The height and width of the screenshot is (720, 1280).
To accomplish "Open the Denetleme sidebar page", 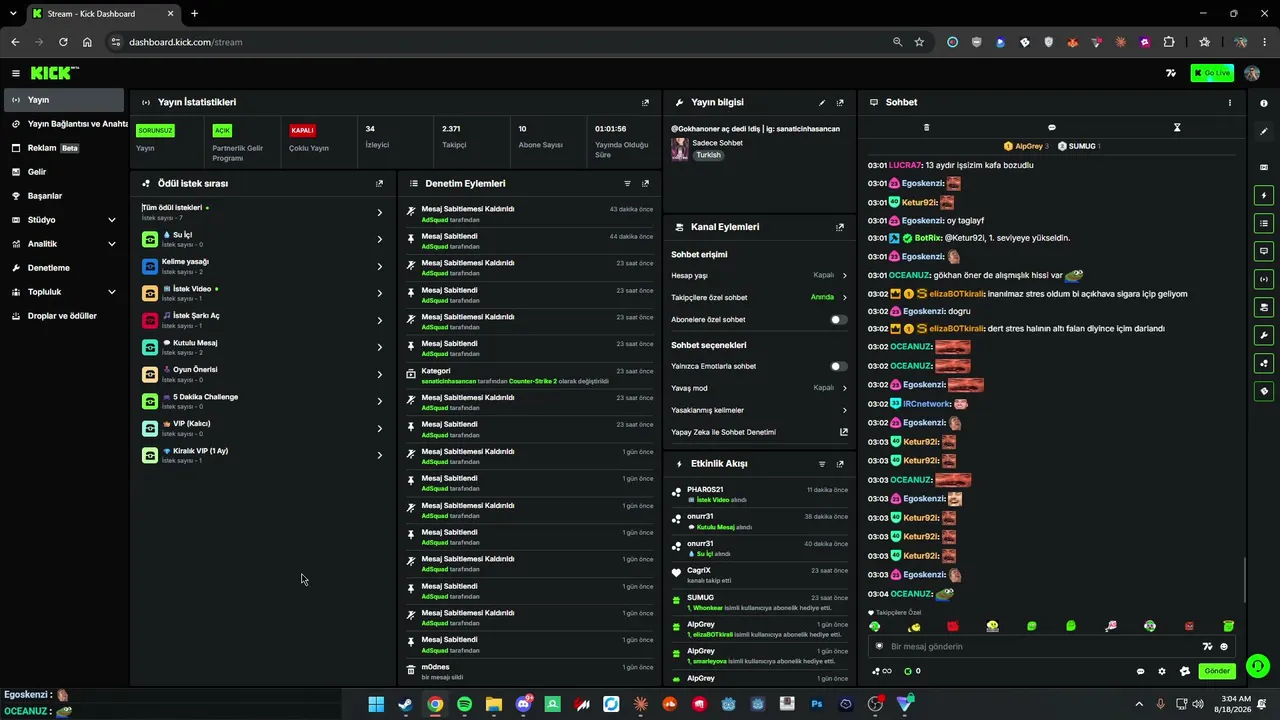I will point(64,268).
